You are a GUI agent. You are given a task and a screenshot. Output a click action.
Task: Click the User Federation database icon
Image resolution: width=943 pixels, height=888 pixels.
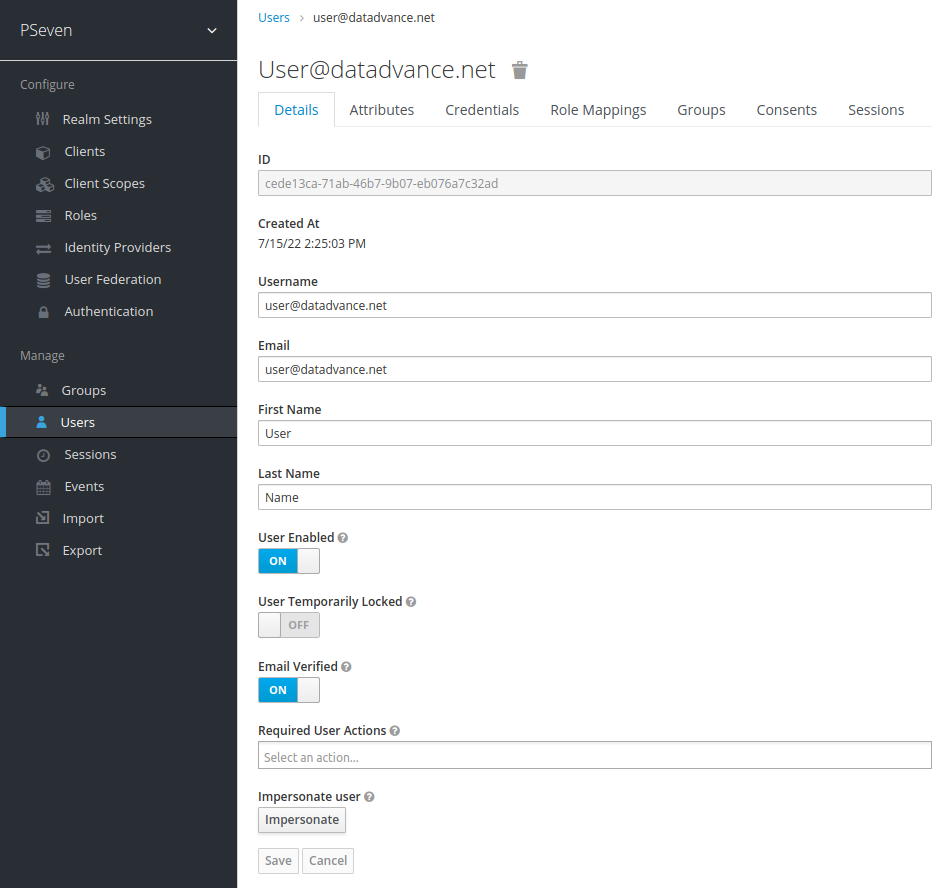coord(43,280)
